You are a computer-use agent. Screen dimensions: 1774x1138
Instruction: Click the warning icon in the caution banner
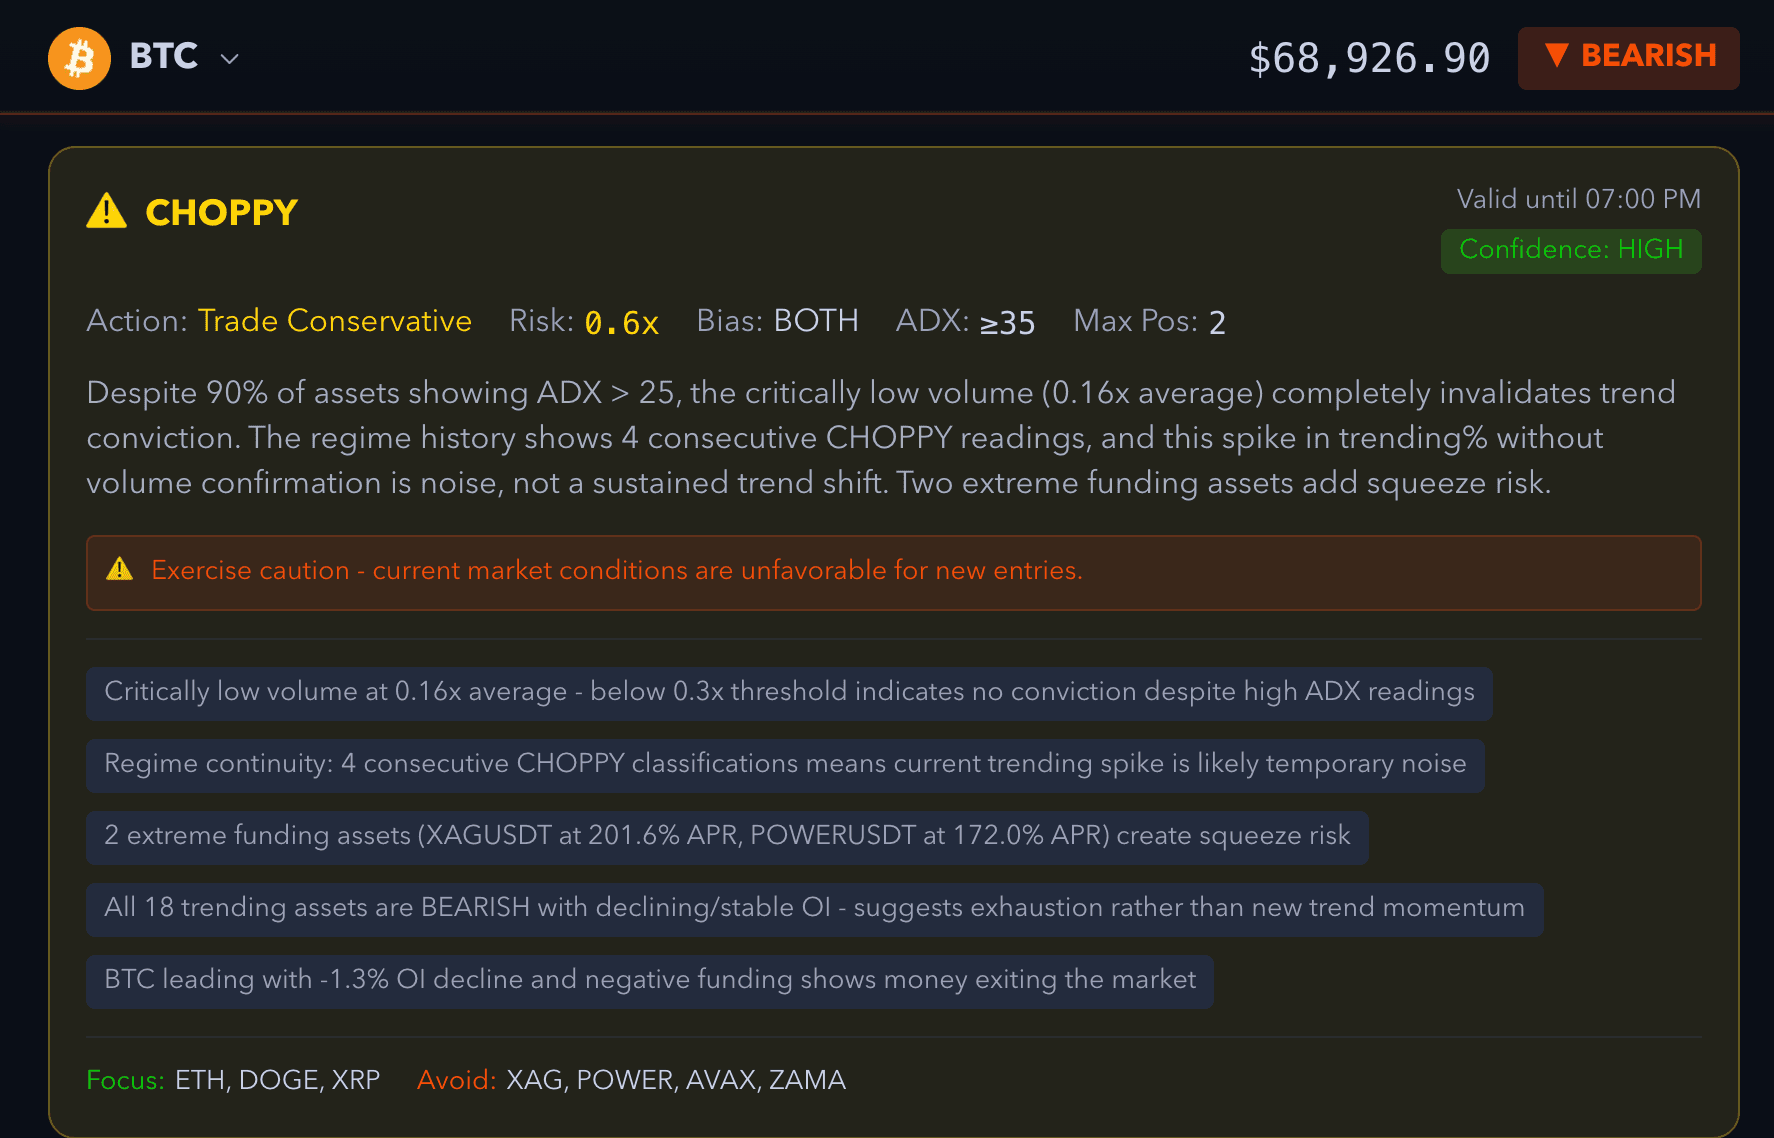click(x=120, y=570)
